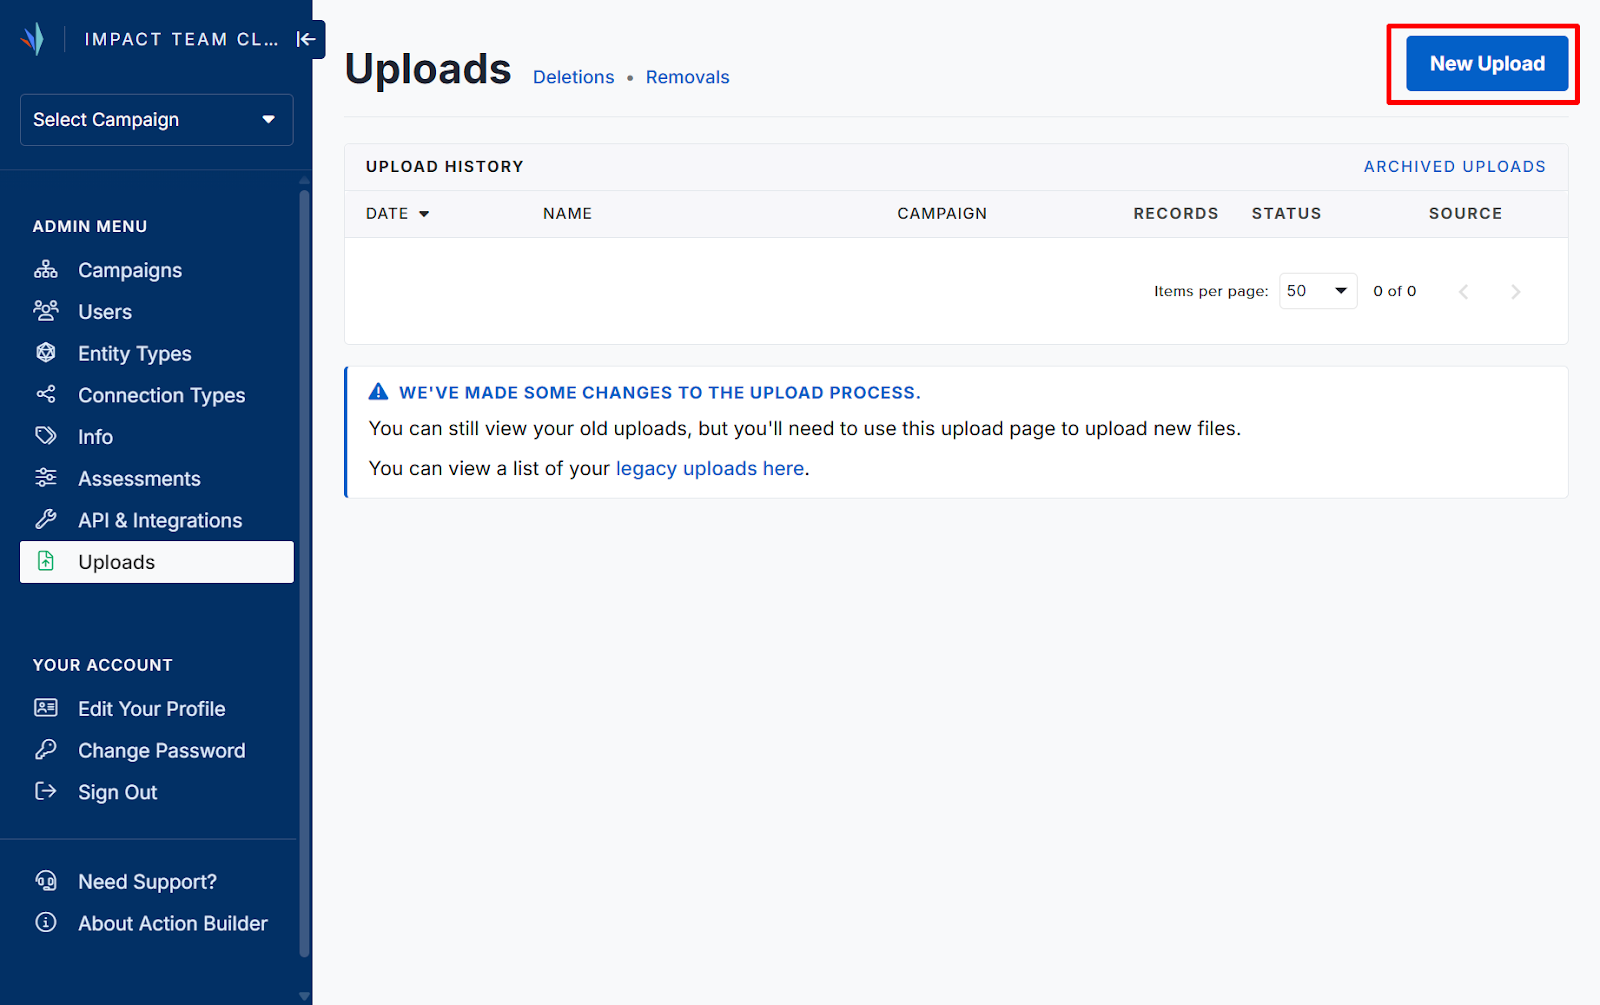Open Edit Your Profile
This screenshot has height=1005, width=1600.
[157, 709]
